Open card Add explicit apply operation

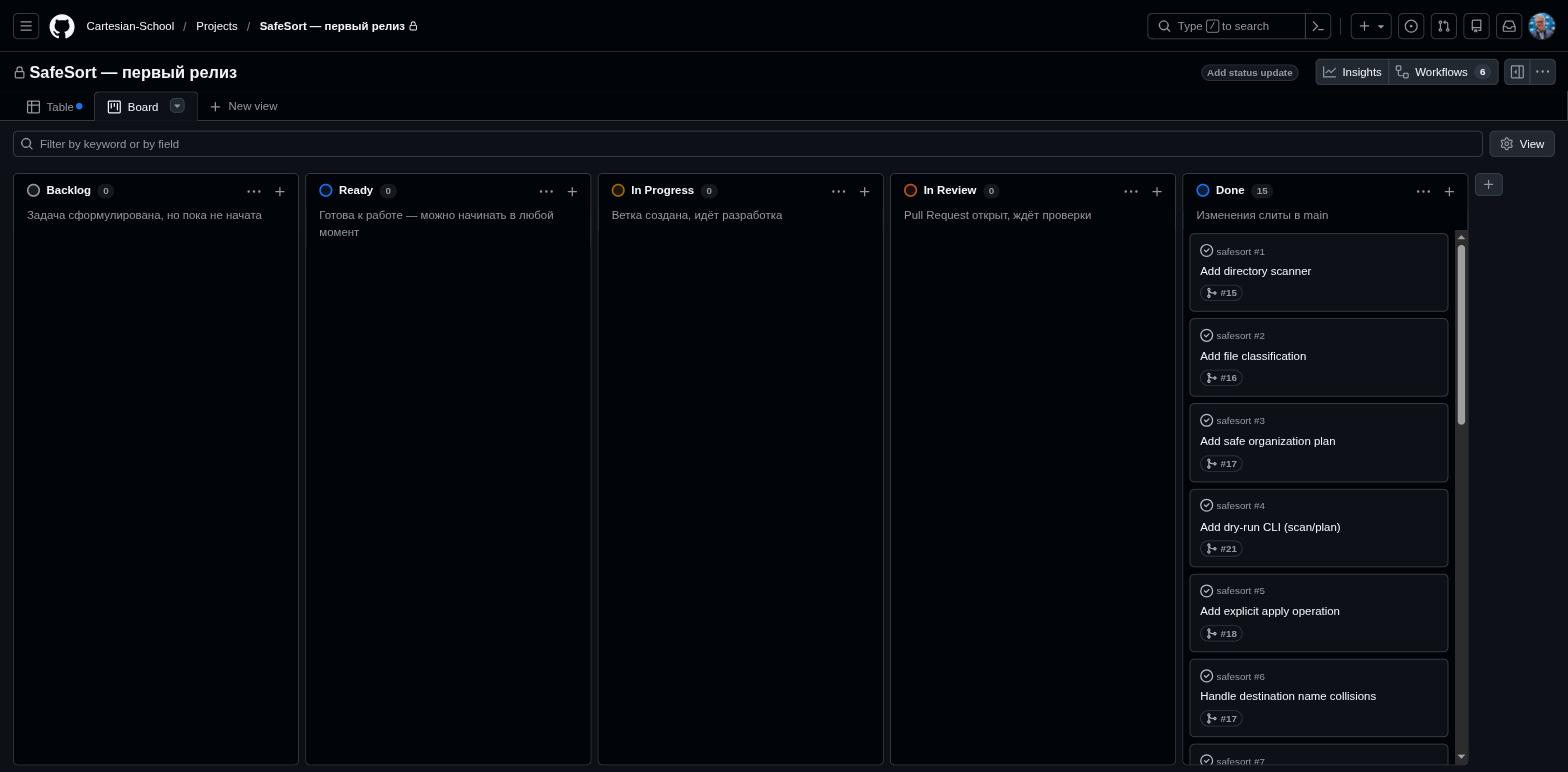[1269, 611]
